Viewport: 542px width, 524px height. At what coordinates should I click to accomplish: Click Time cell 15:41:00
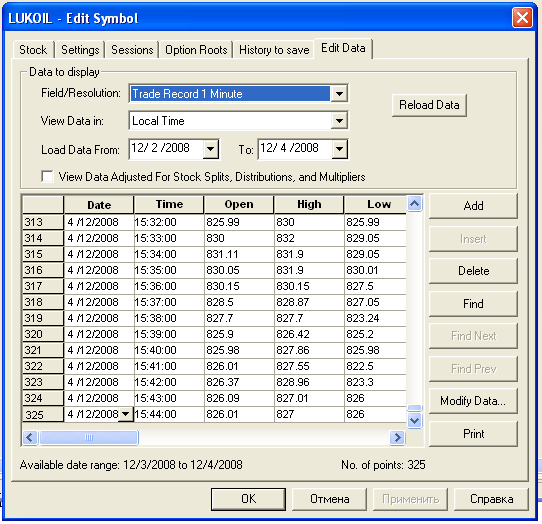(169, 366)
